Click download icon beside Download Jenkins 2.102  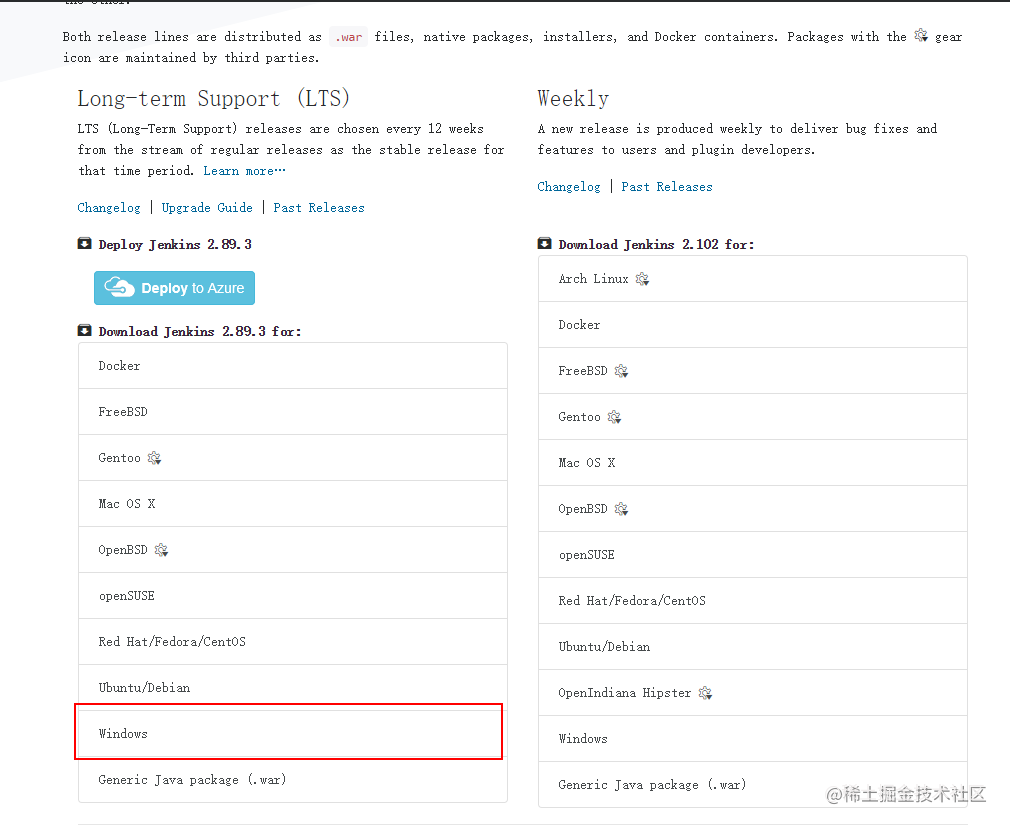click(544, 244)
